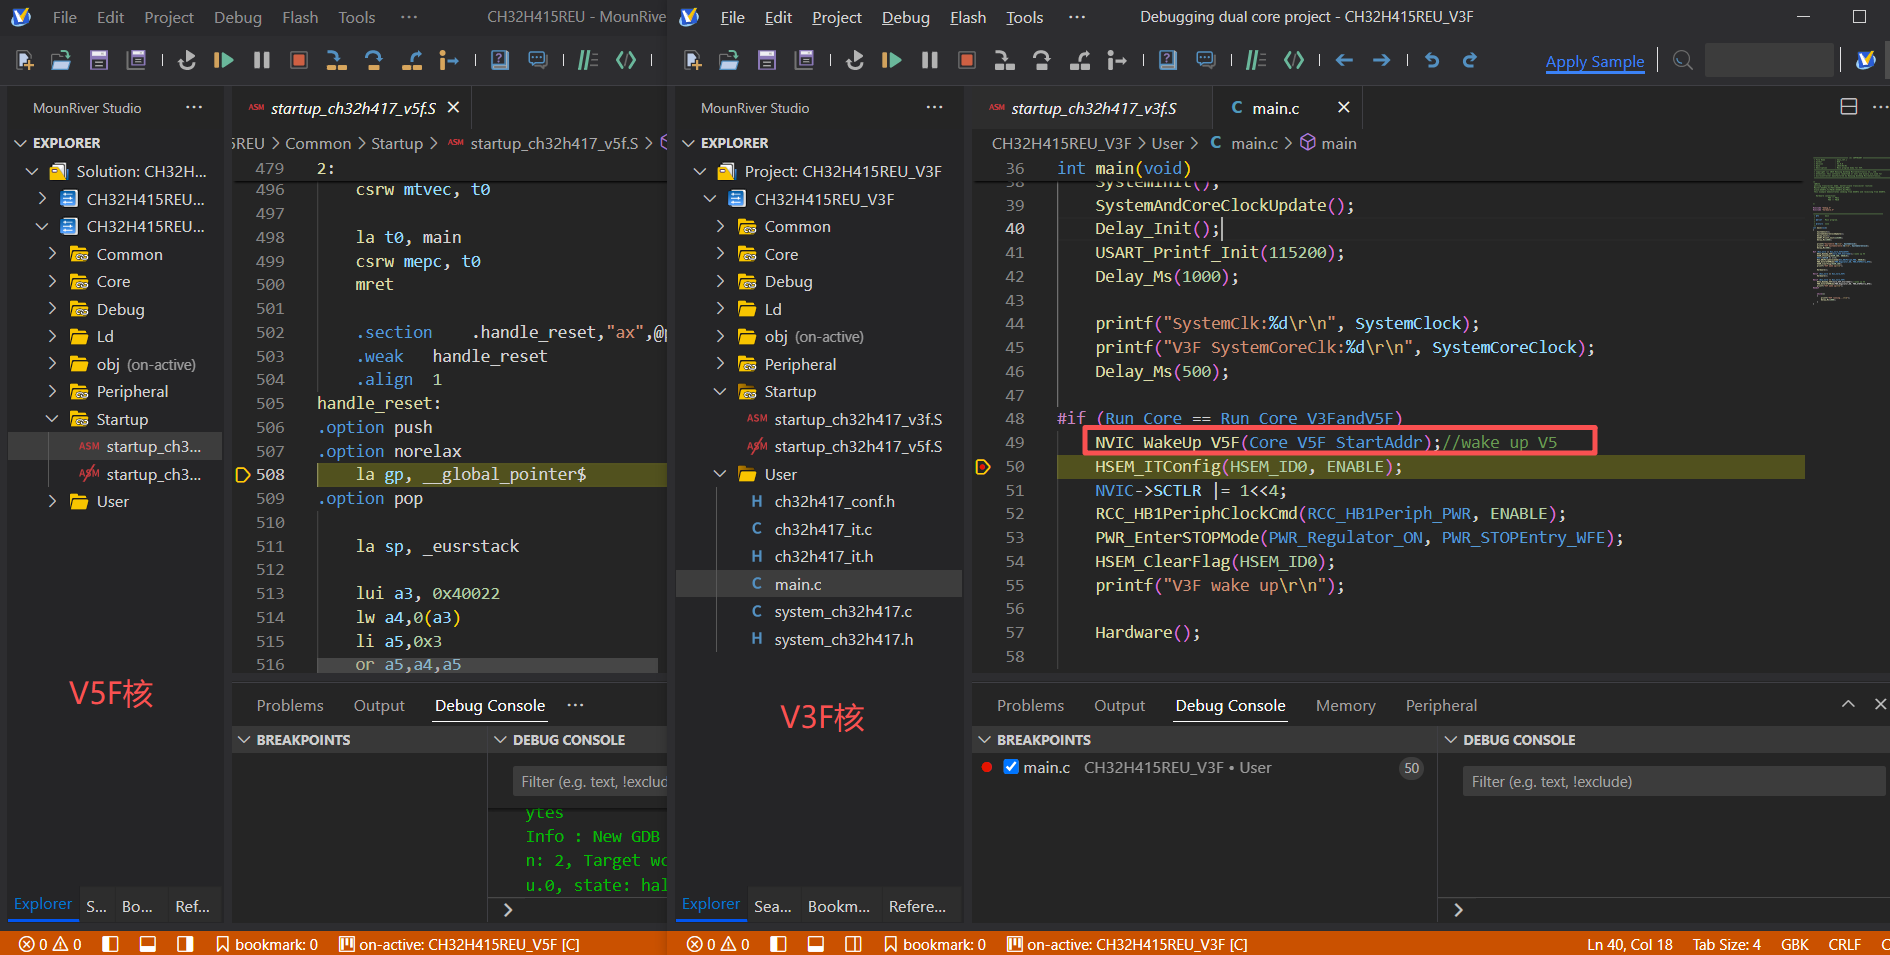Stop the debug session in V3F window
1890x955 pixels.
point(966,60)
